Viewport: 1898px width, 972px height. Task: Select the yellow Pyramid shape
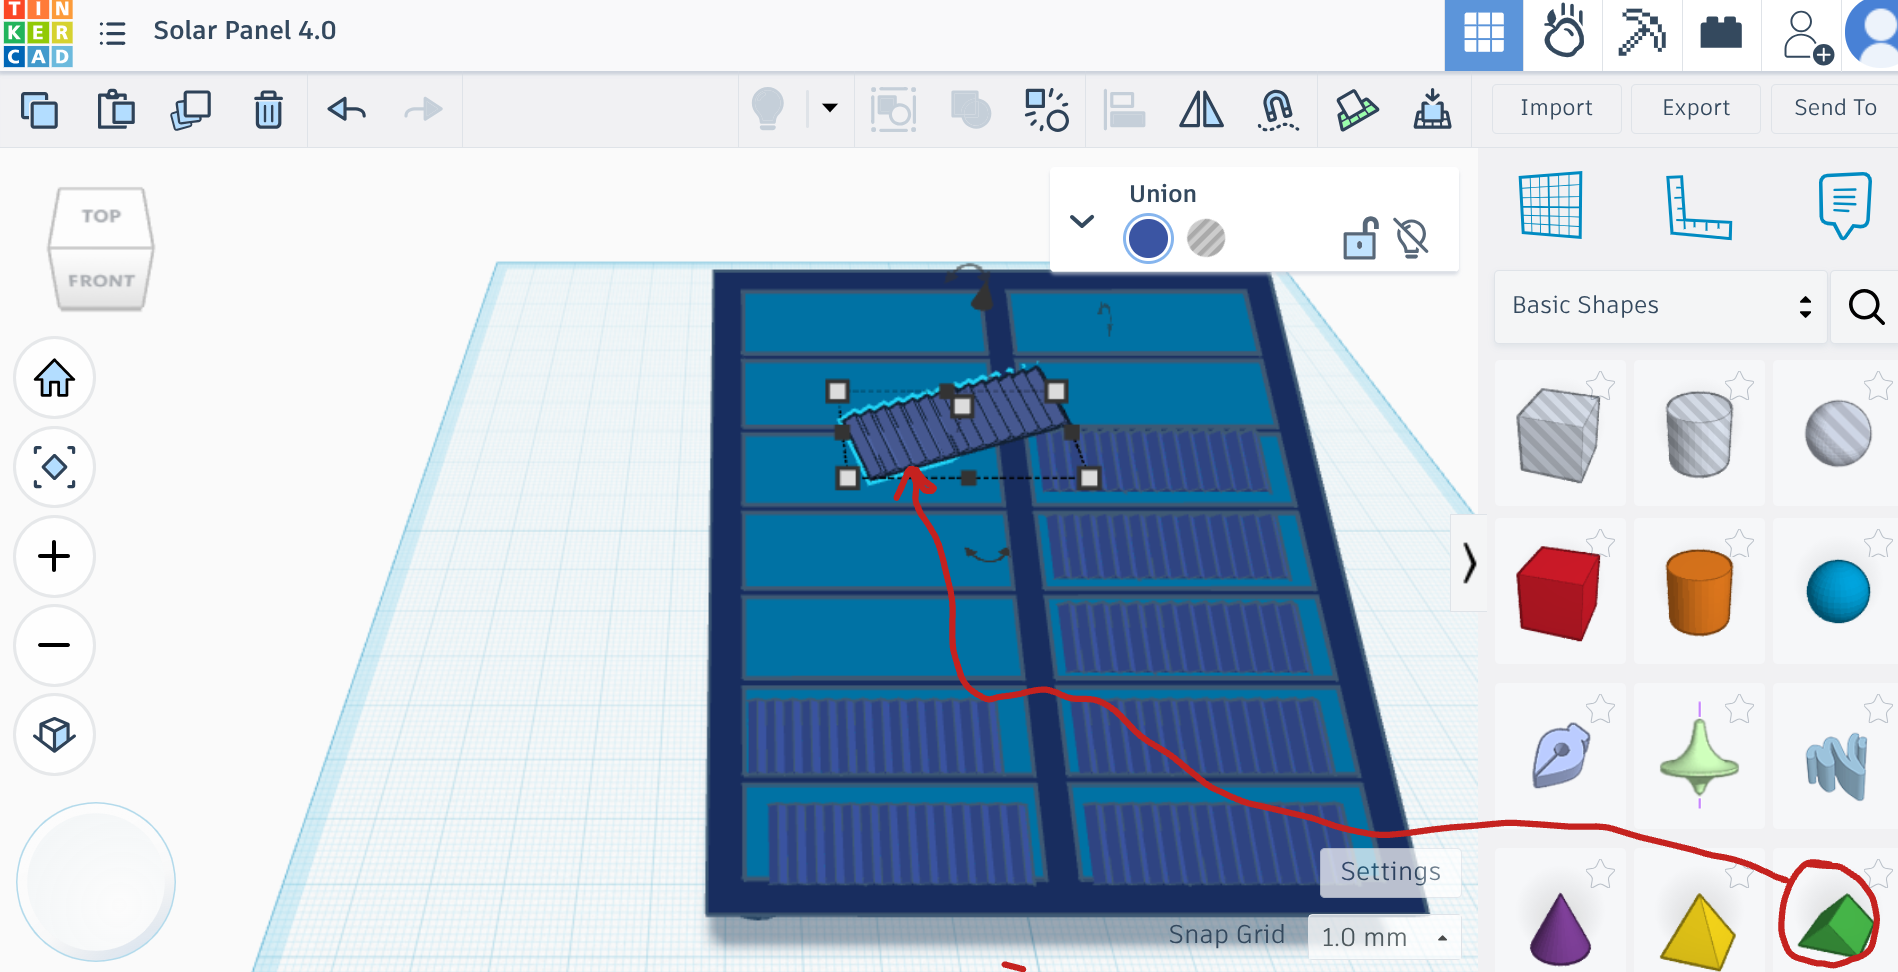click(x=1699, y=932)
